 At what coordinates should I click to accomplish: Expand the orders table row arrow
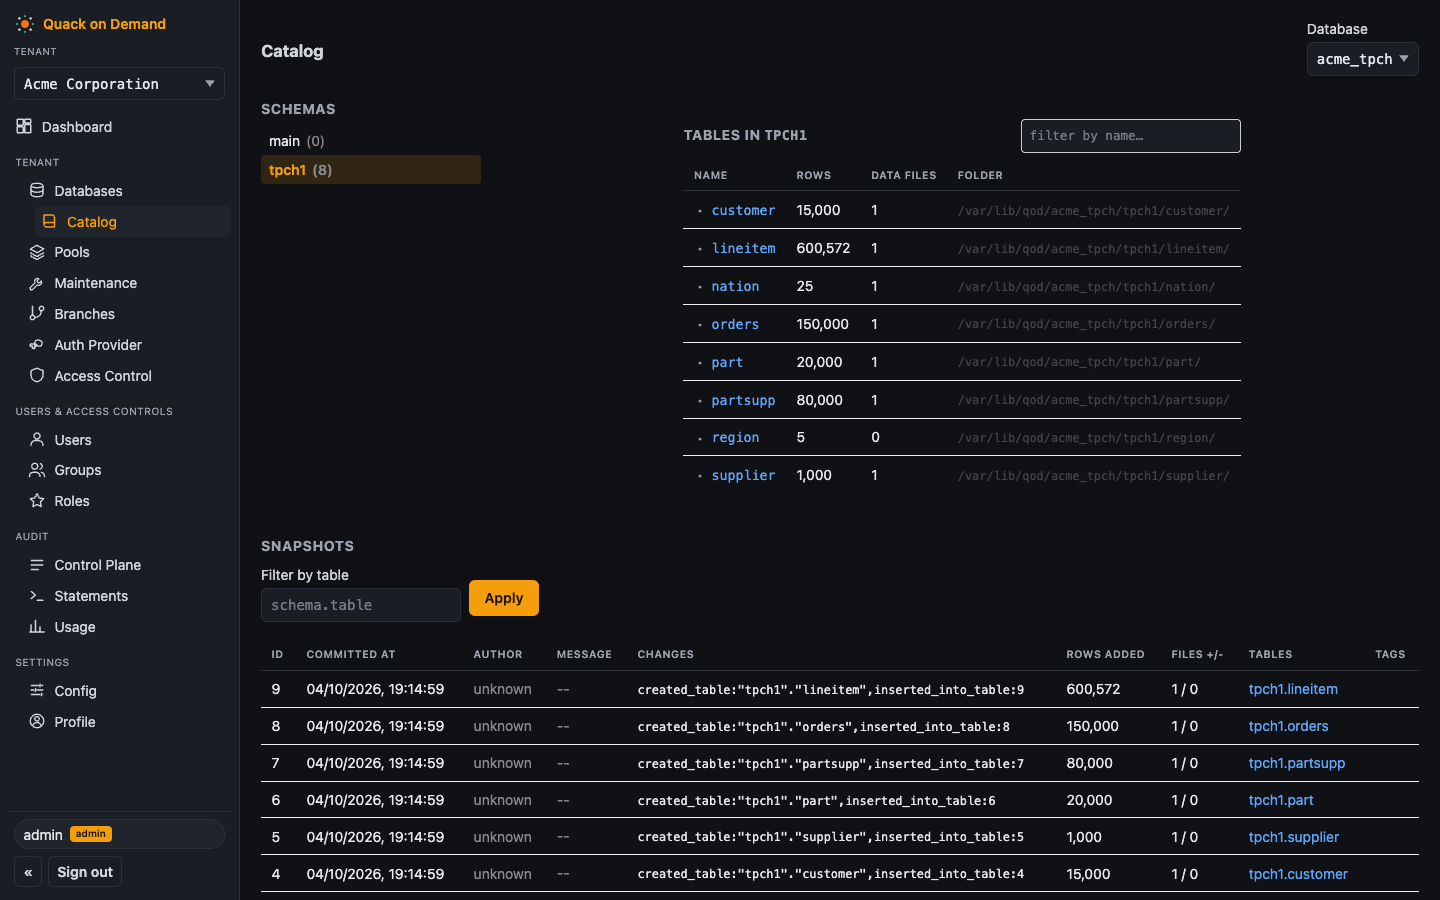[700, 325]
